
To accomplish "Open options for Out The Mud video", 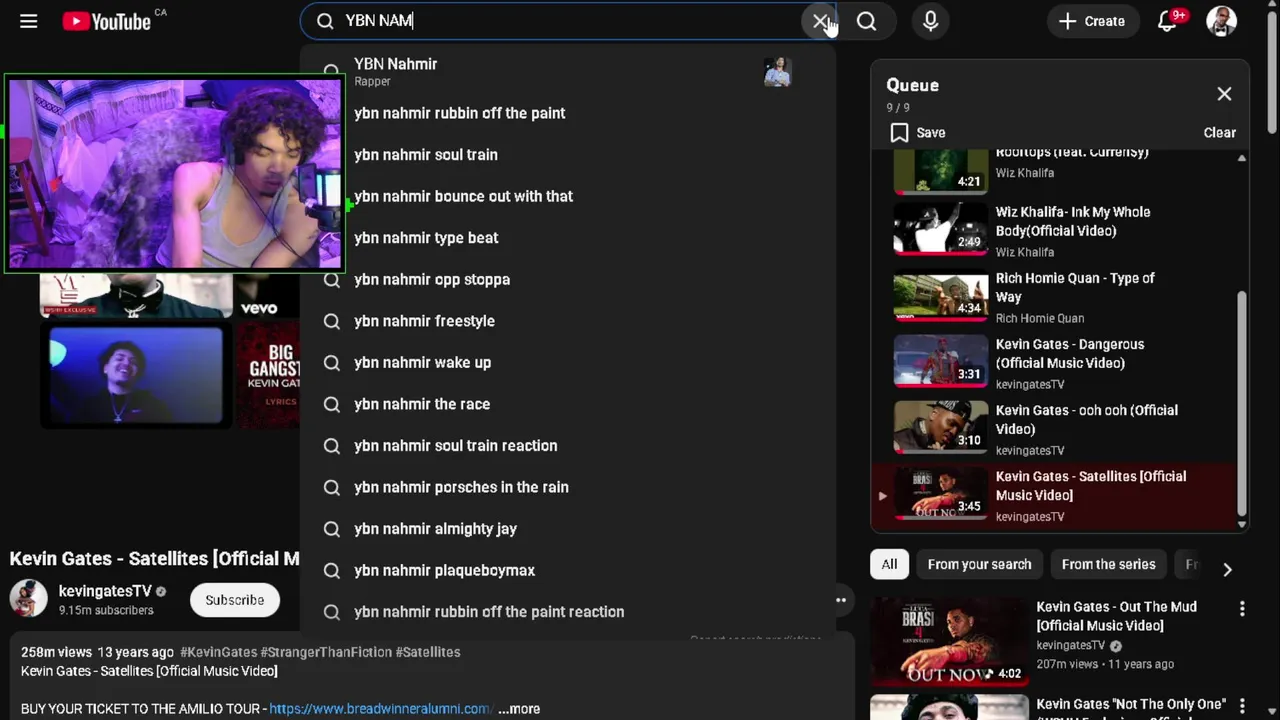I will point(1242,608).
